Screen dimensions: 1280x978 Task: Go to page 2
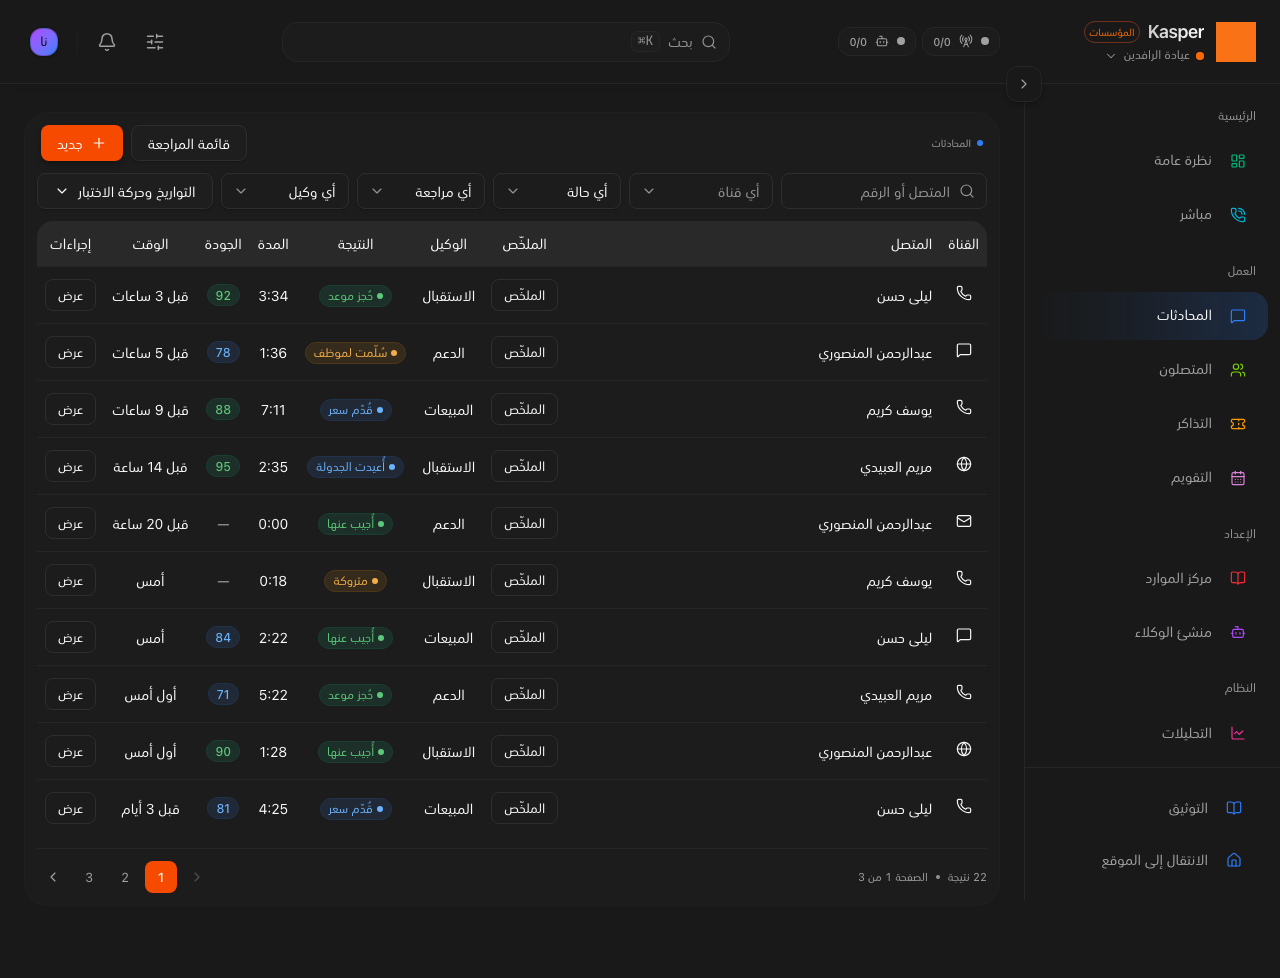(125, 877)
